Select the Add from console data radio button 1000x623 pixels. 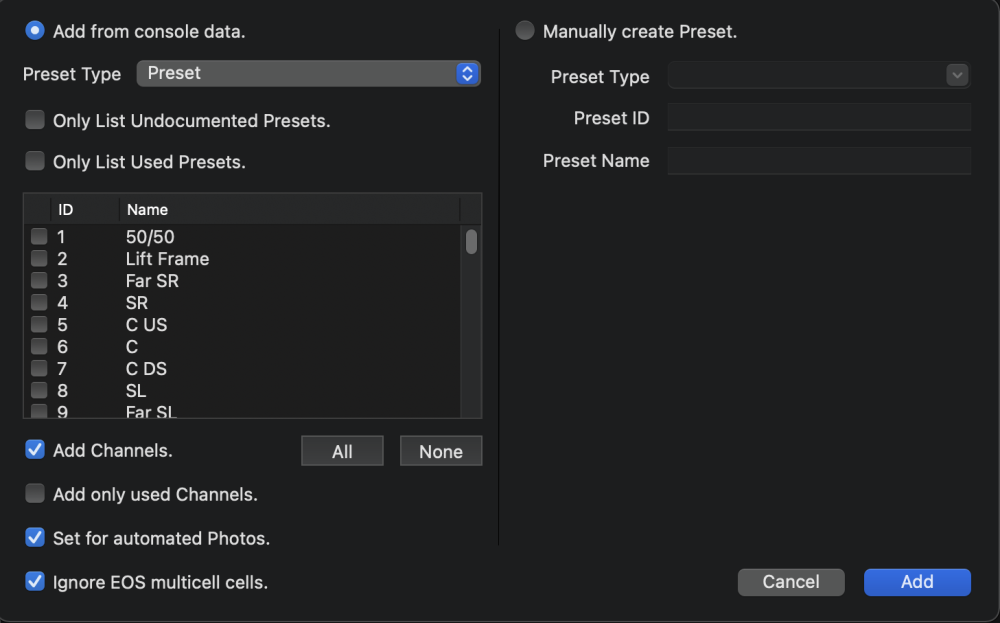(35, 30)
